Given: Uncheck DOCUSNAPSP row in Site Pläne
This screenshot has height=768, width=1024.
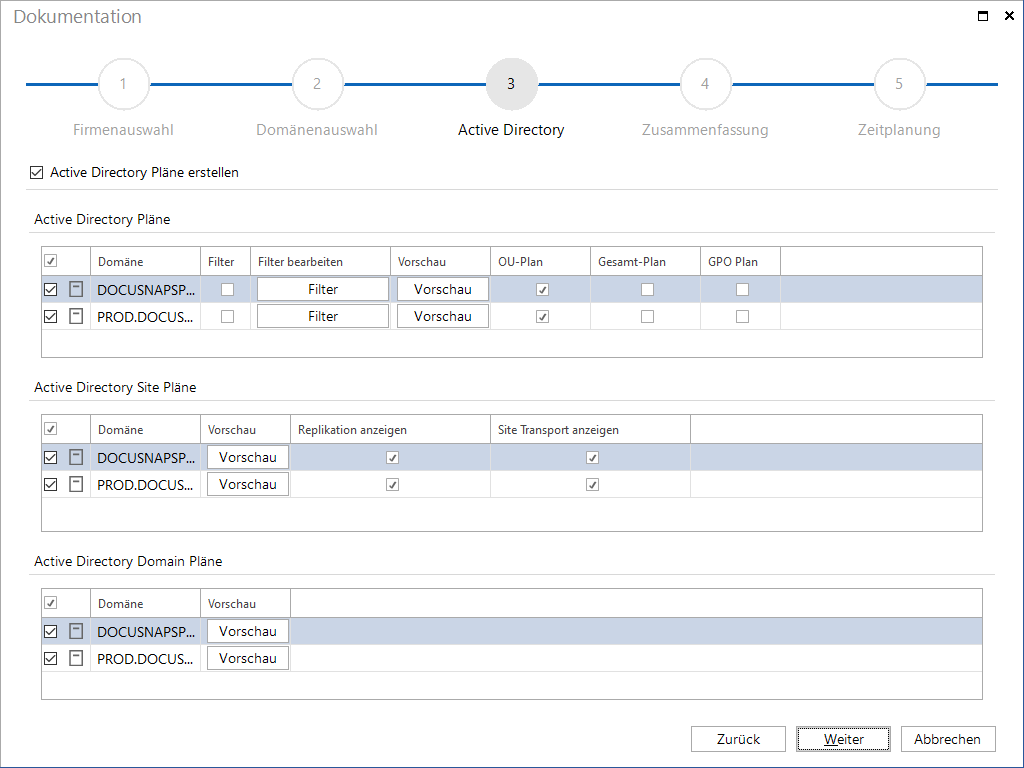Looking at the screenshot, I should tap(50, 457).
